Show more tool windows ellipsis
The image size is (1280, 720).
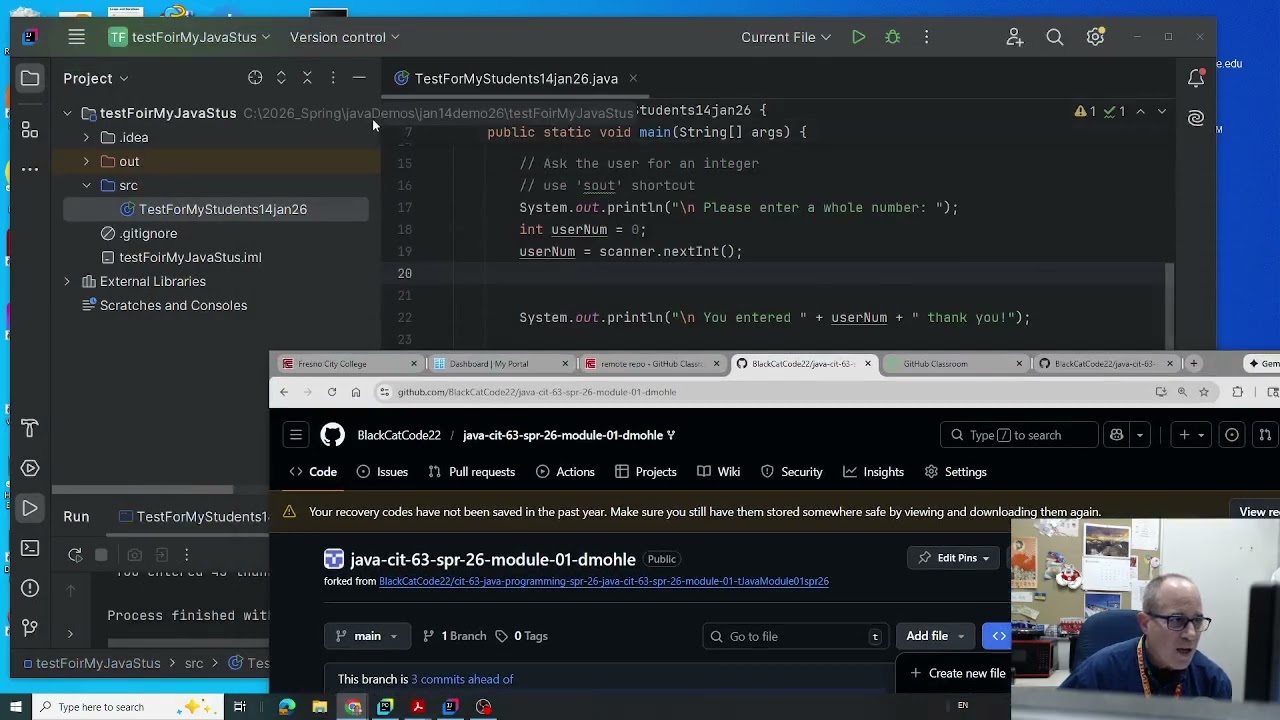pos(30,169)
